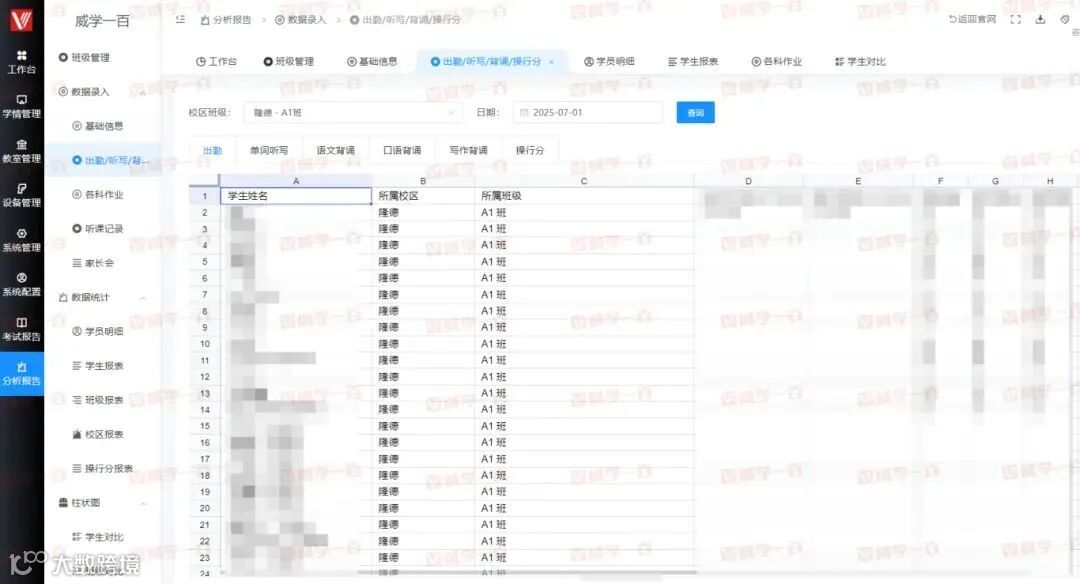This screenshot has width=1080, height=584.
Task: Close the 出勤/听写/背诵/操行分 tab
Action: (x=552, y=62)
